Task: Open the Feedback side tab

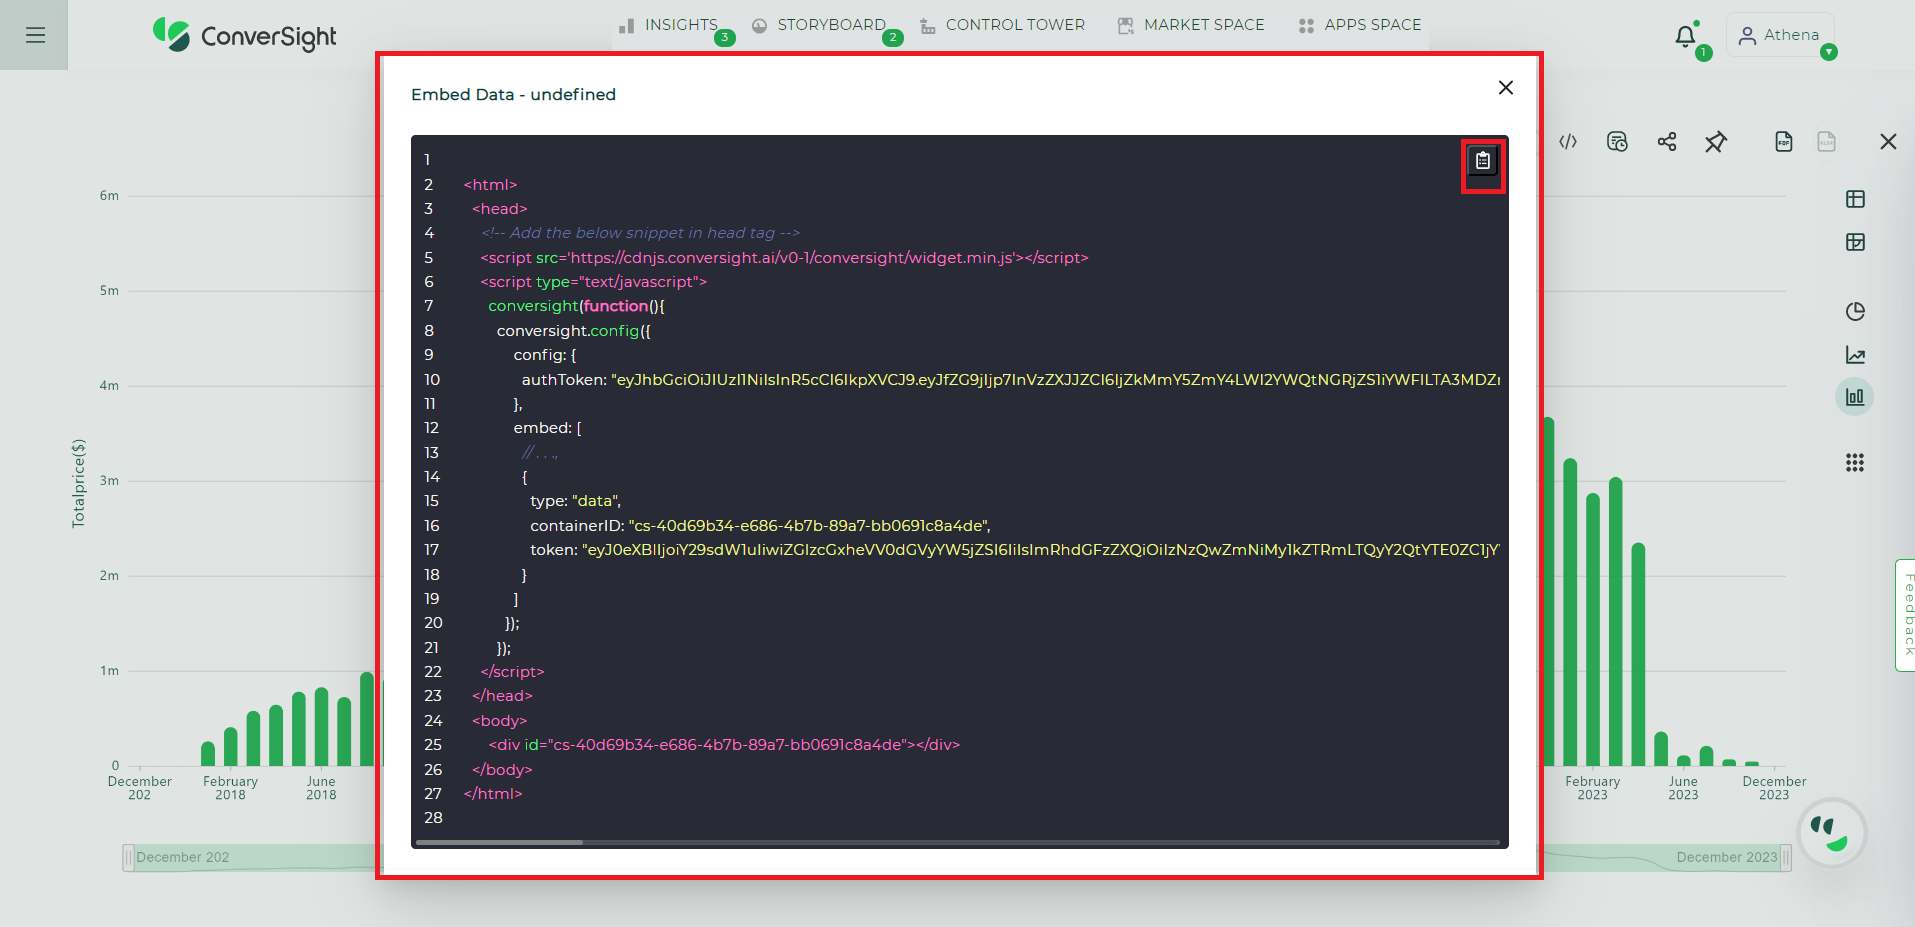Action: tap(1906, 615)
